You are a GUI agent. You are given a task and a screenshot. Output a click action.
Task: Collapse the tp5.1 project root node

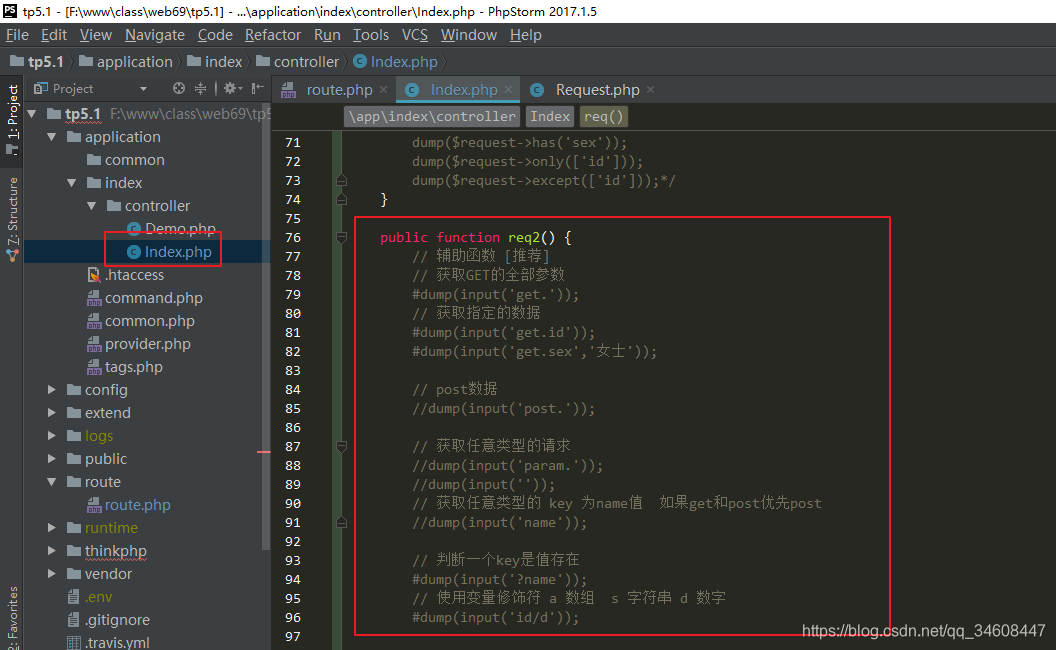coord(31,113)
